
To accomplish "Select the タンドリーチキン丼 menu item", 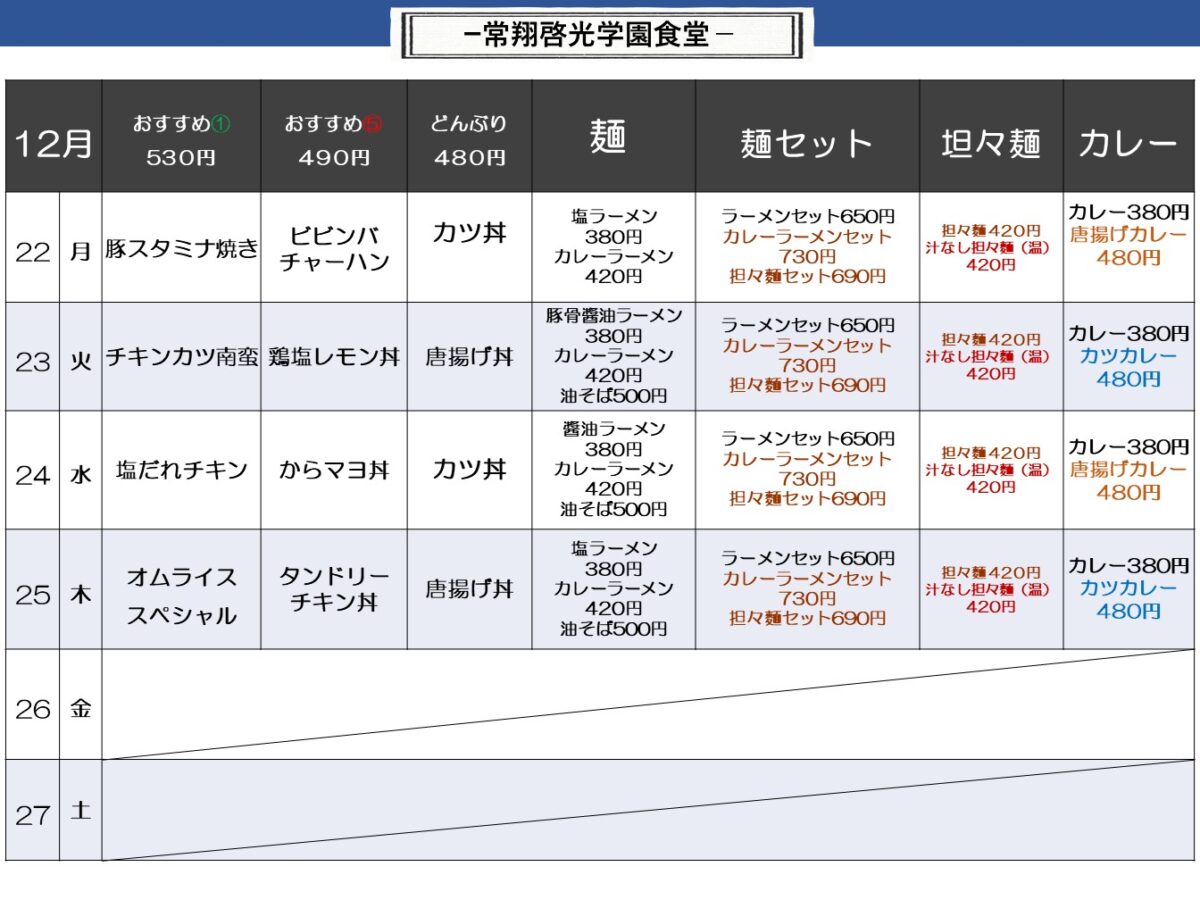I will click(x=333, y=590).
